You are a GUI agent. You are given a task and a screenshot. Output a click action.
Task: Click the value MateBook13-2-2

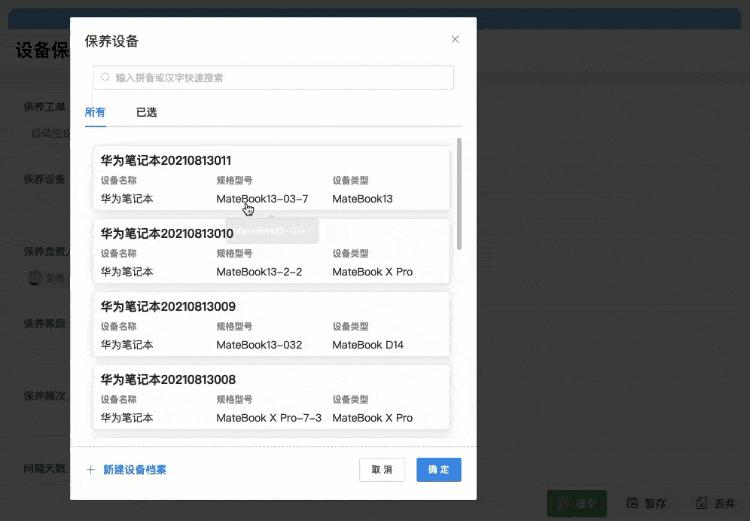click(259, 272)
